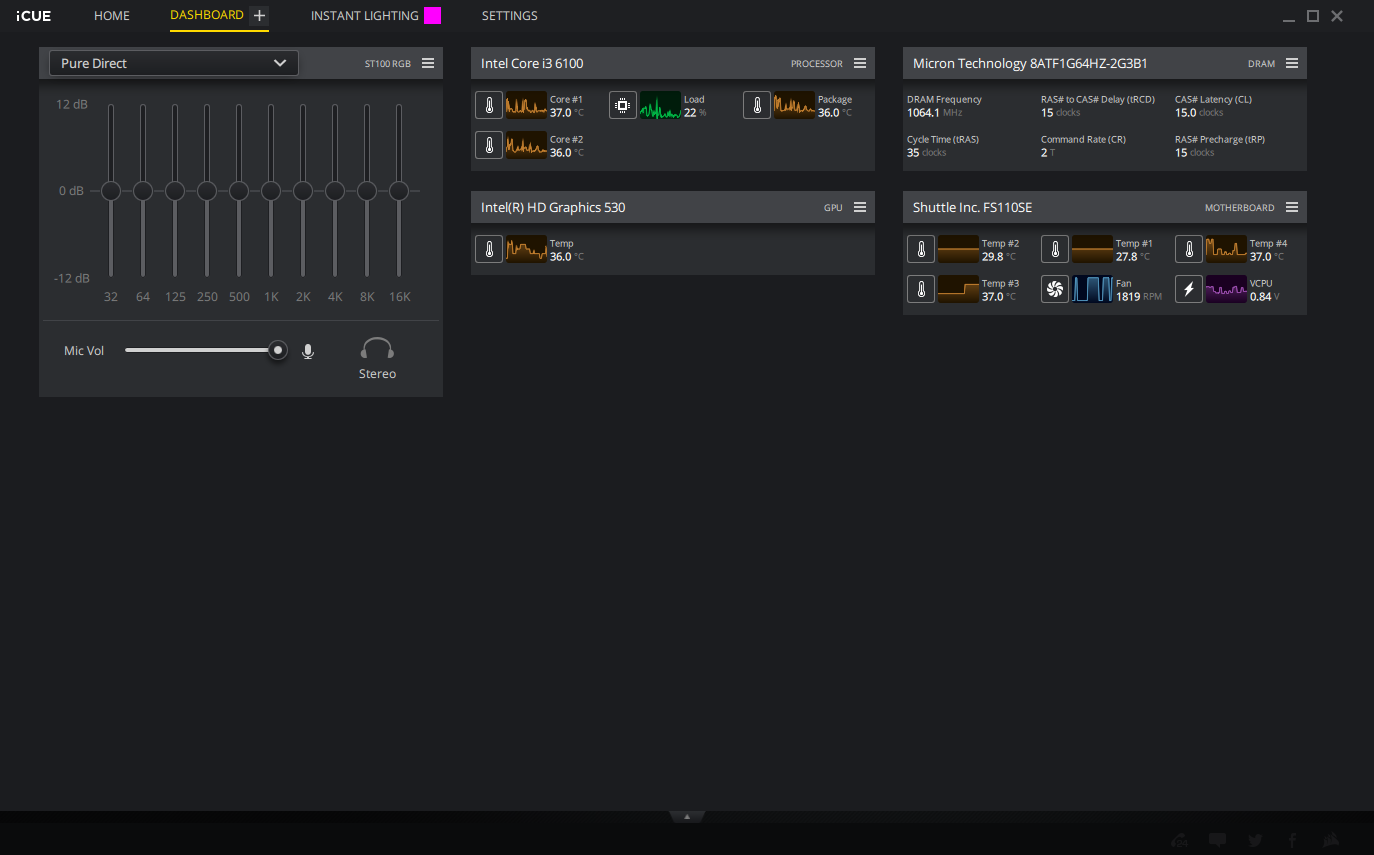This screenshot has width=1374, height=855.
Task: Click the 32 Hz equalizer slider knob
Action: 111,190
